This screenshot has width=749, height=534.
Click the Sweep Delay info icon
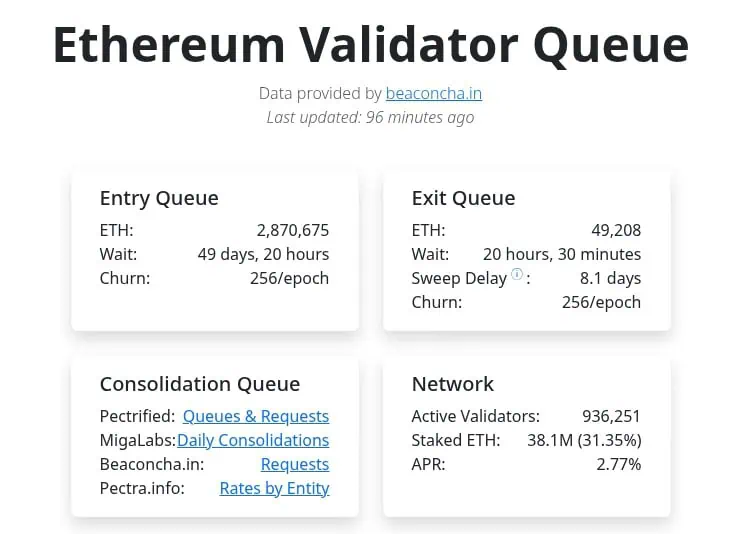[517, 274]
